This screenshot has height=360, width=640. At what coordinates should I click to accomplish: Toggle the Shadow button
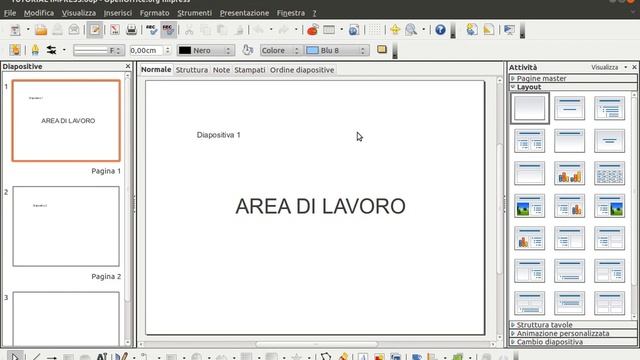[382, 50]
